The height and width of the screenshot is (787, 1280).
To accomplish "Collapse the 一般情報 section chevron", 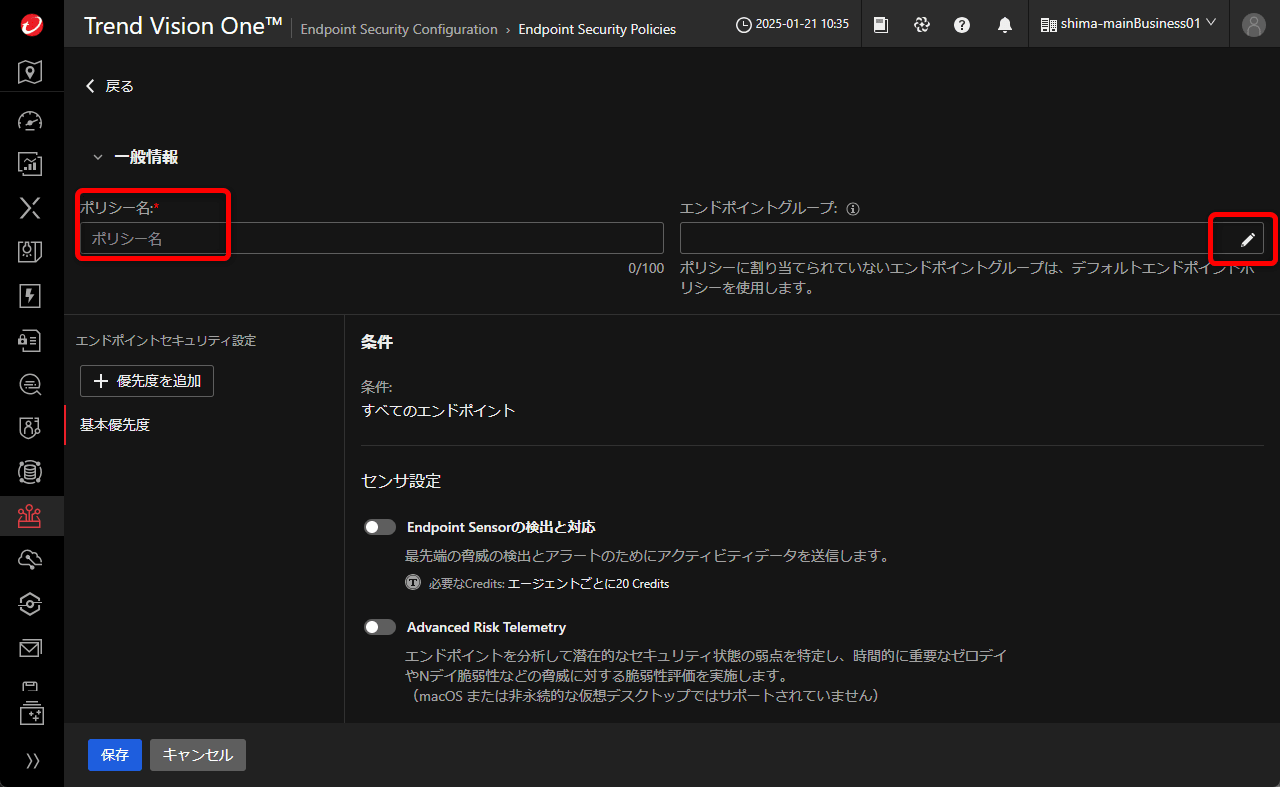I will (x=97, y=157).
